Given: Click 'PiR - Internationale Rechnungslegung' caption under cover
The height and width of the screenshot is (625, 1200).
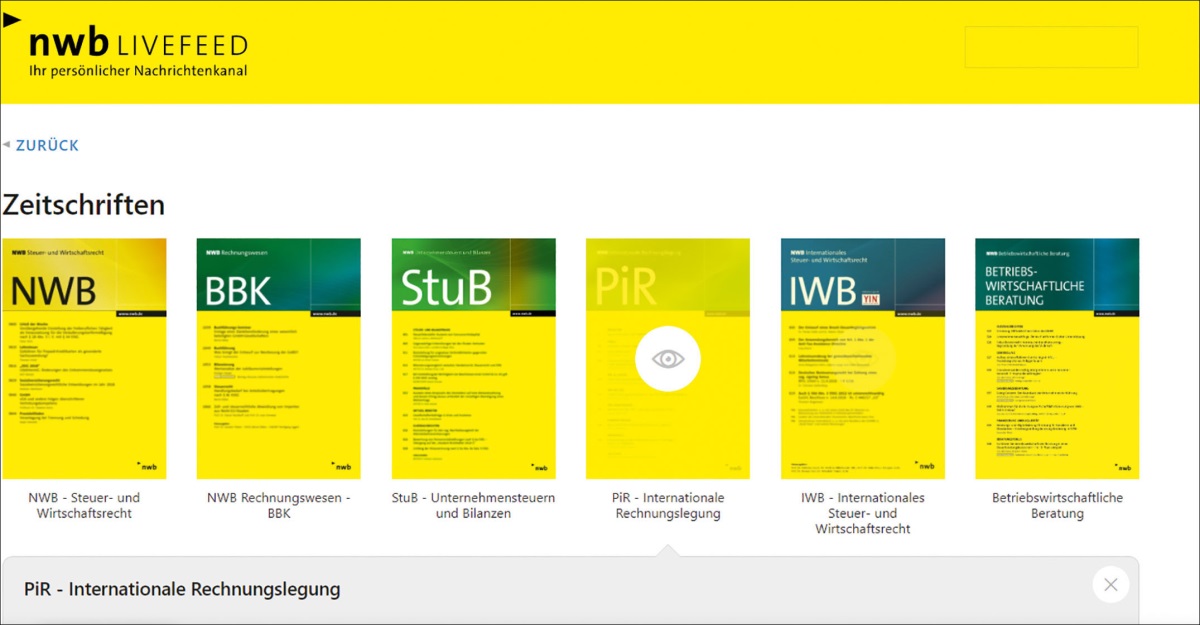Looking at the screenshot, I should (668, 506).
